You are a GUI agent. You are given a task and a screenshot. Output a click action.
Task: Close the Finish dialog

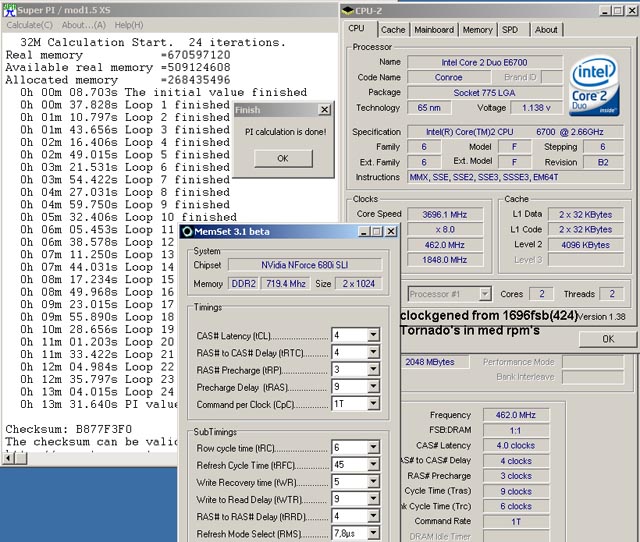324,110
